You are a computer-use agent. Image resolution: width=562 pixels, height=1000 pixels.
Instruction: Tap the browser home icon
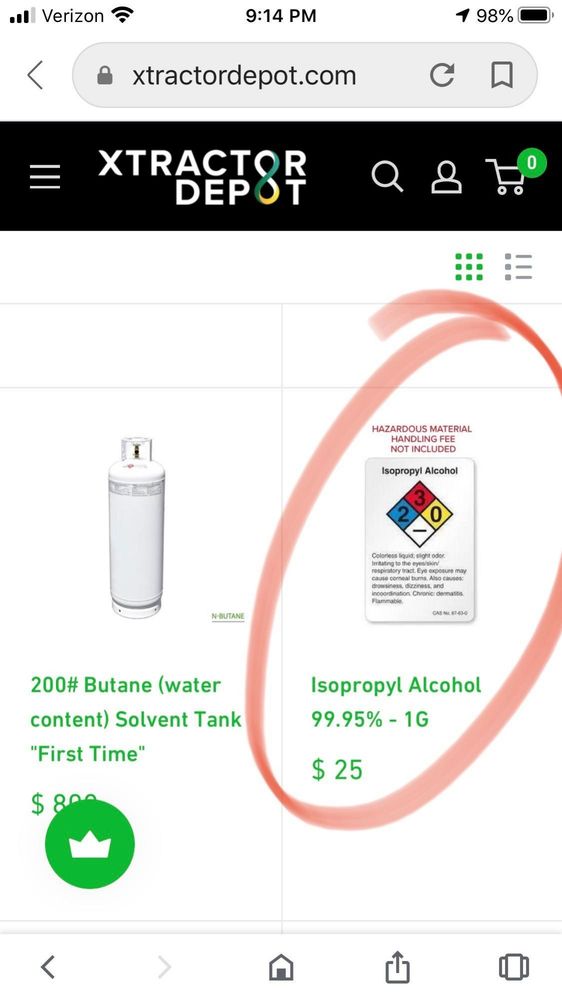(281, 967)
